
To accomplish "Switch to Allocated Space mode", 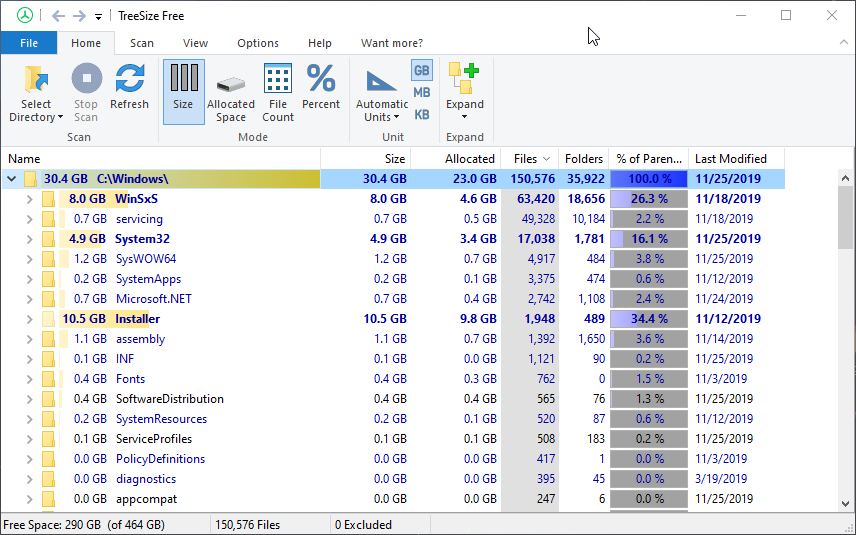I will 231,93.
